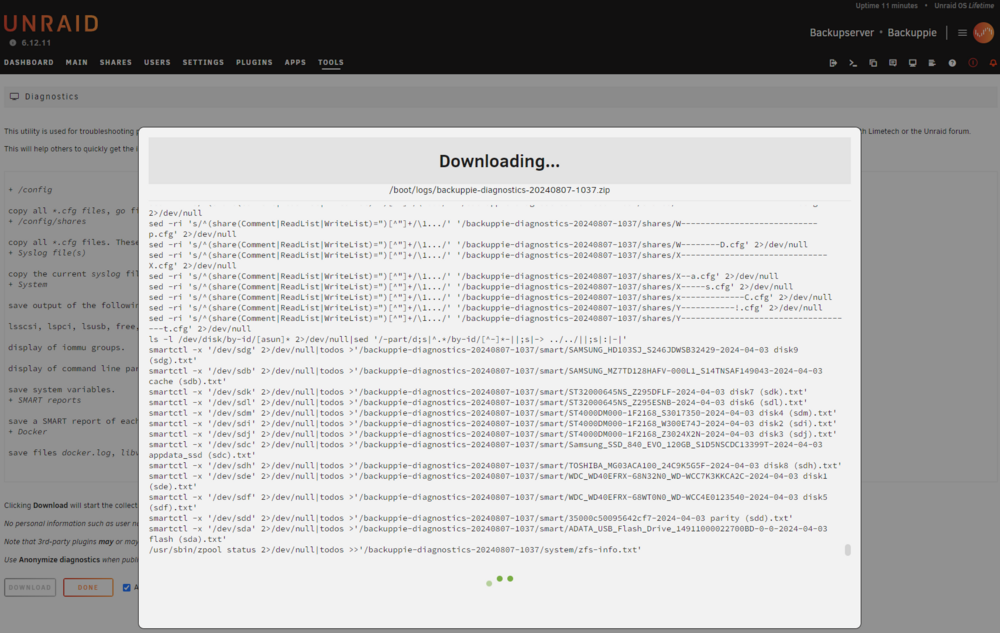Screen dimensions: 1000x633
Task: Click the red alert circle icon
Action: (973, 63)
